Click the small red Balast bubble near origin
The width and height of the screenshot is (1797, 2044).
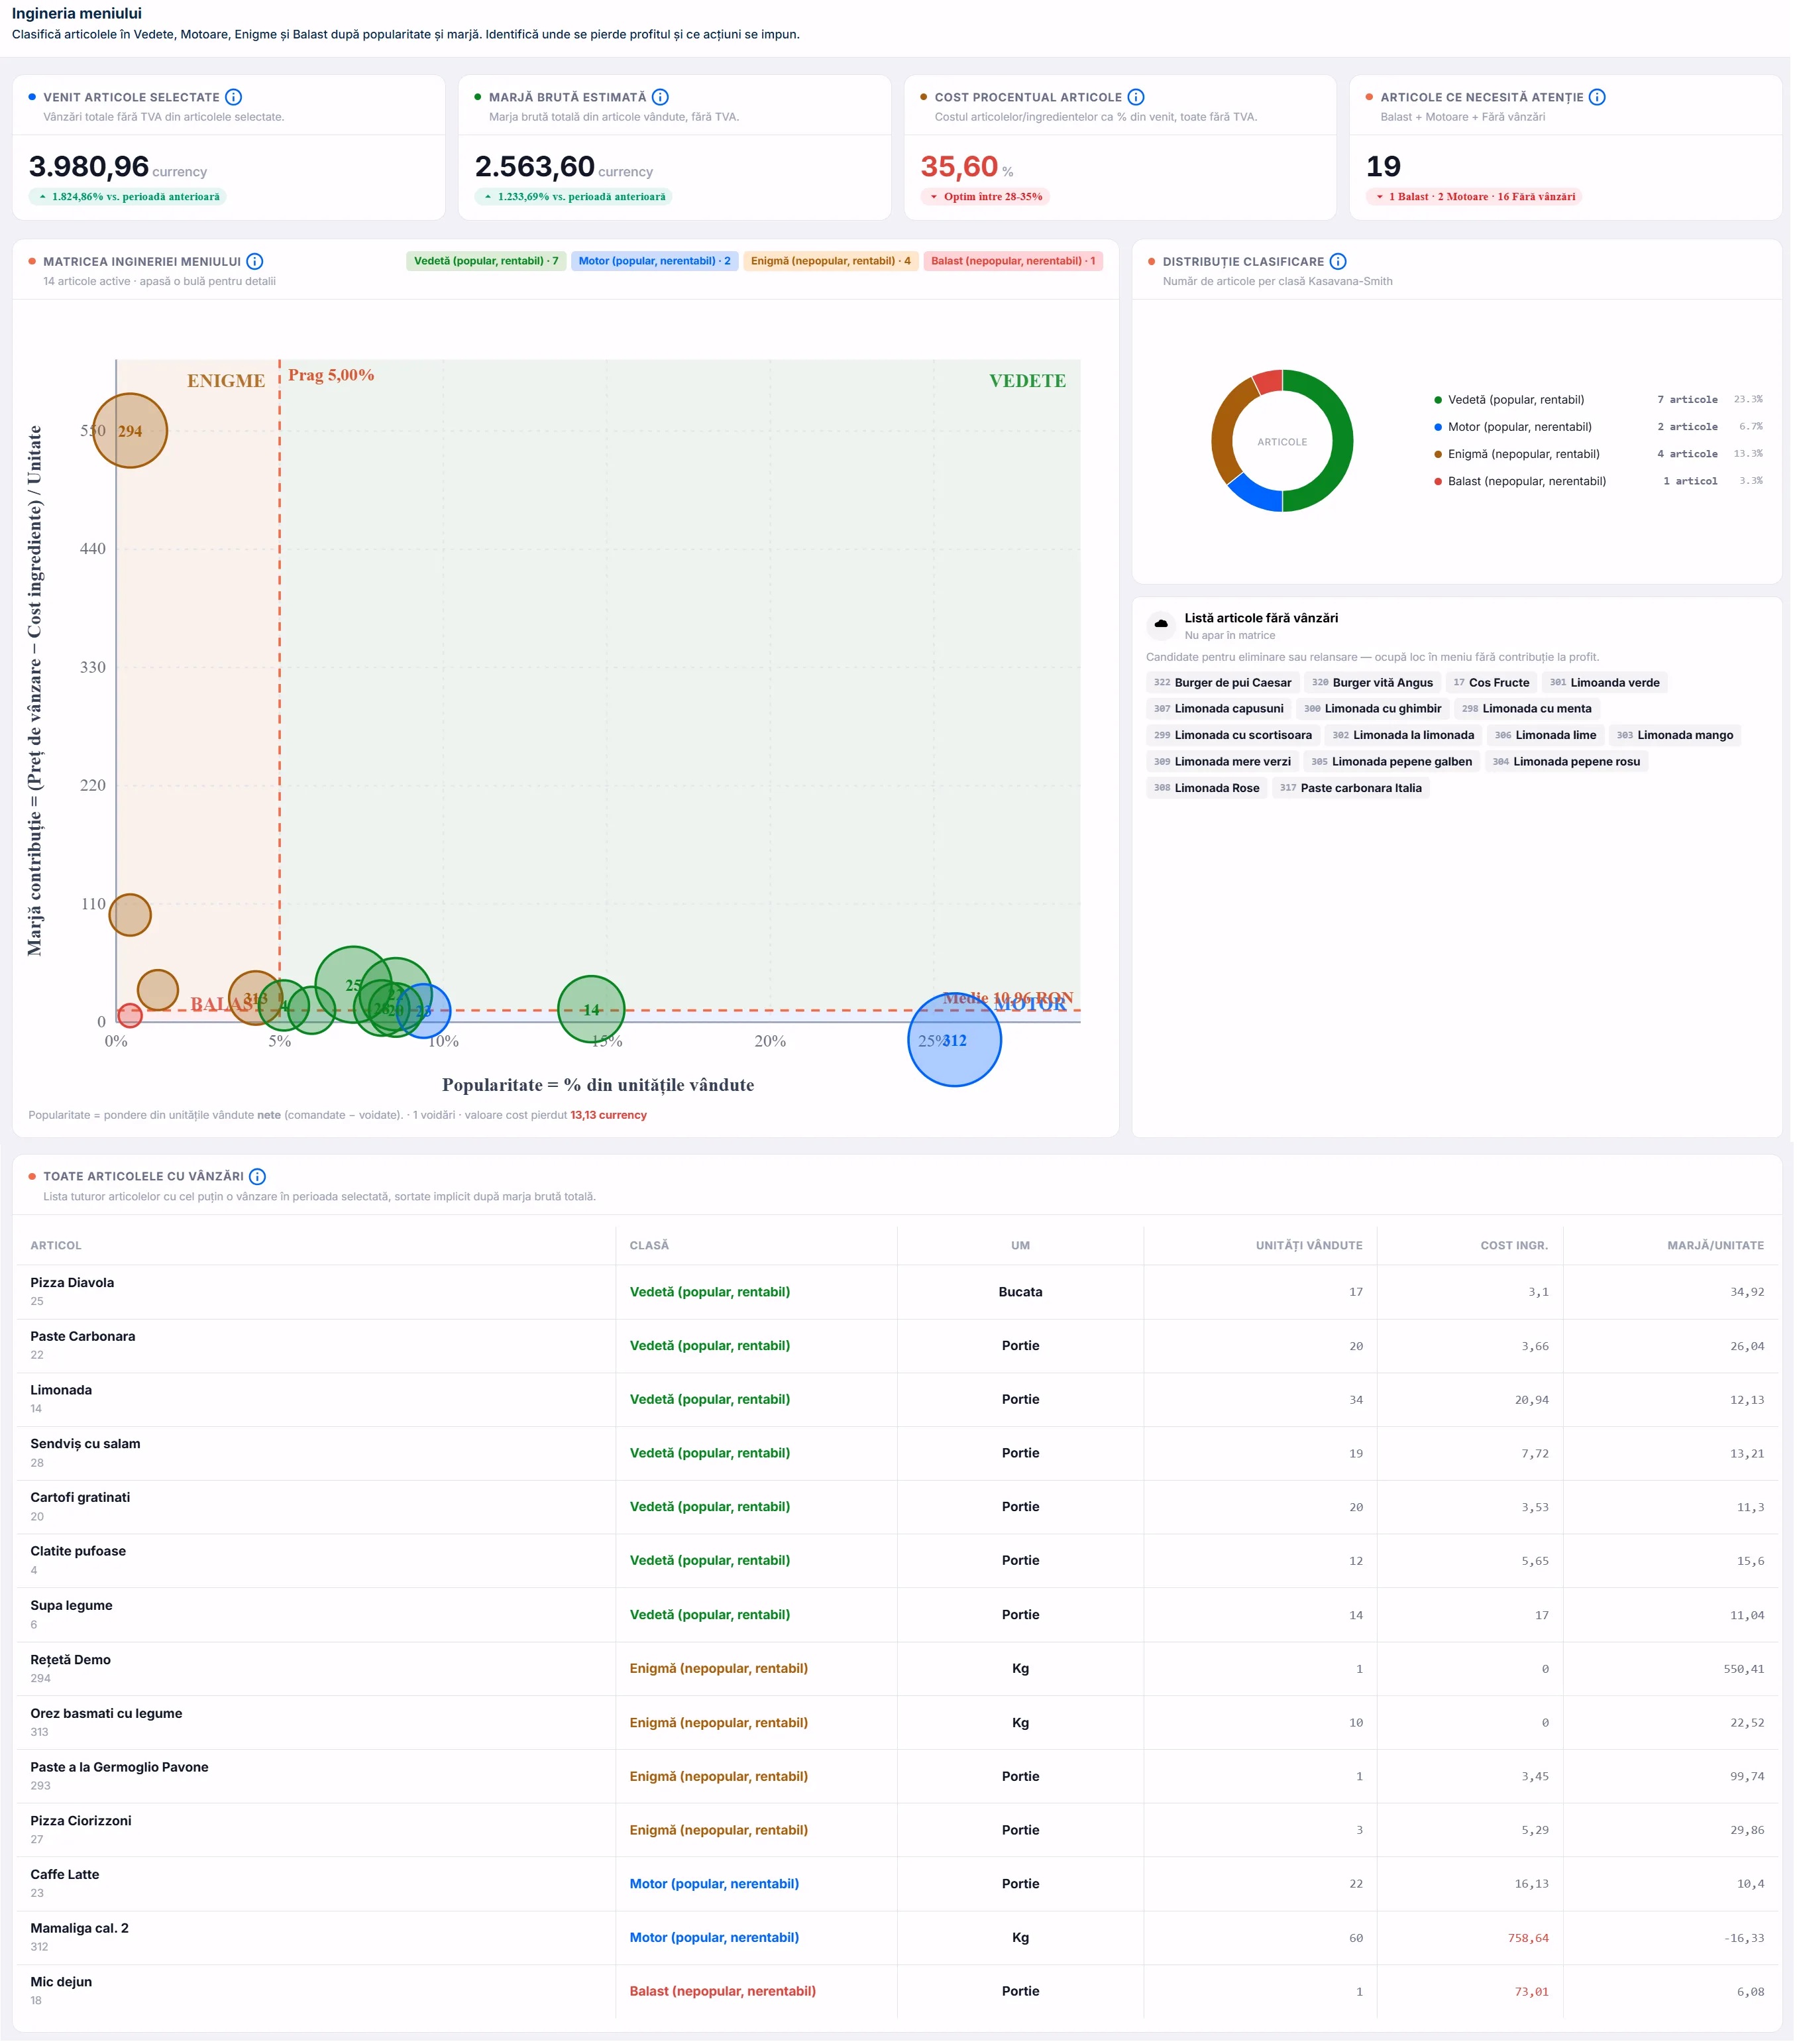click(x=130, y=1016)
